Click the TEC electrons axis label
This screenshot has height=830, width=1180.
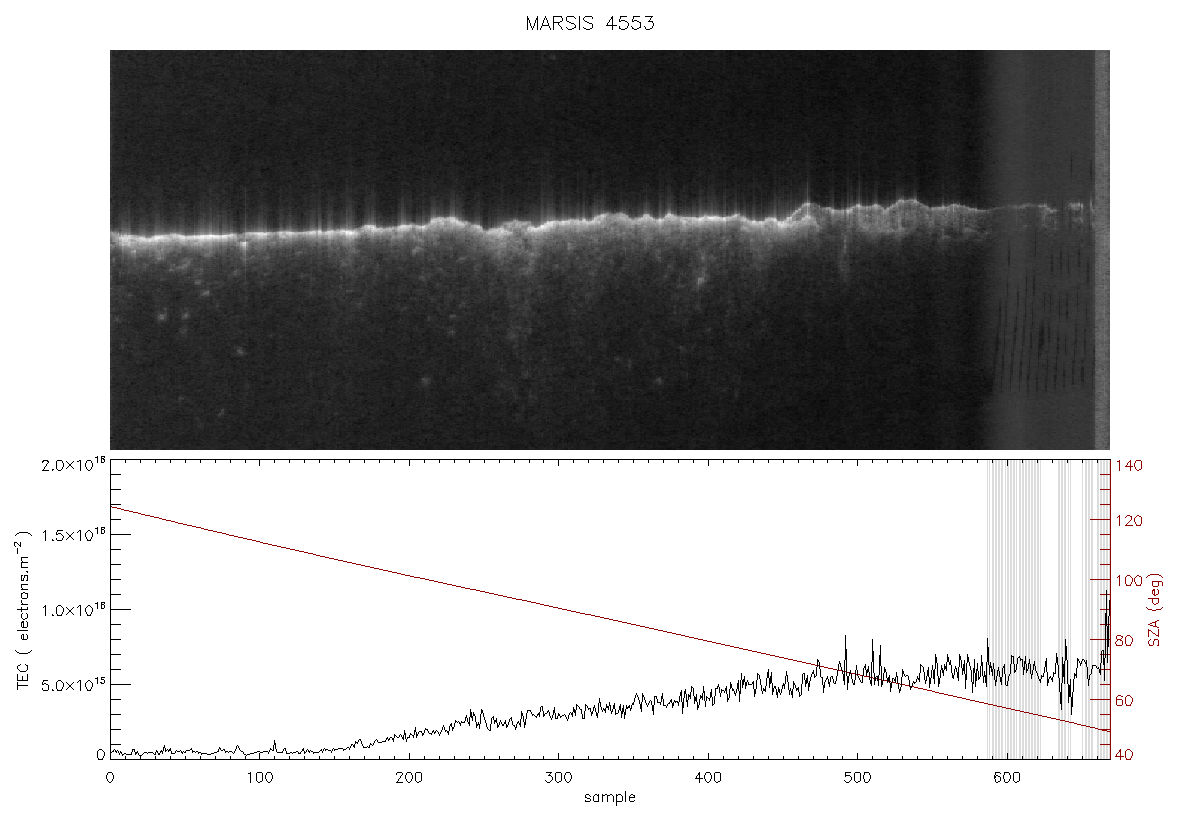click(x=23, y=610)
